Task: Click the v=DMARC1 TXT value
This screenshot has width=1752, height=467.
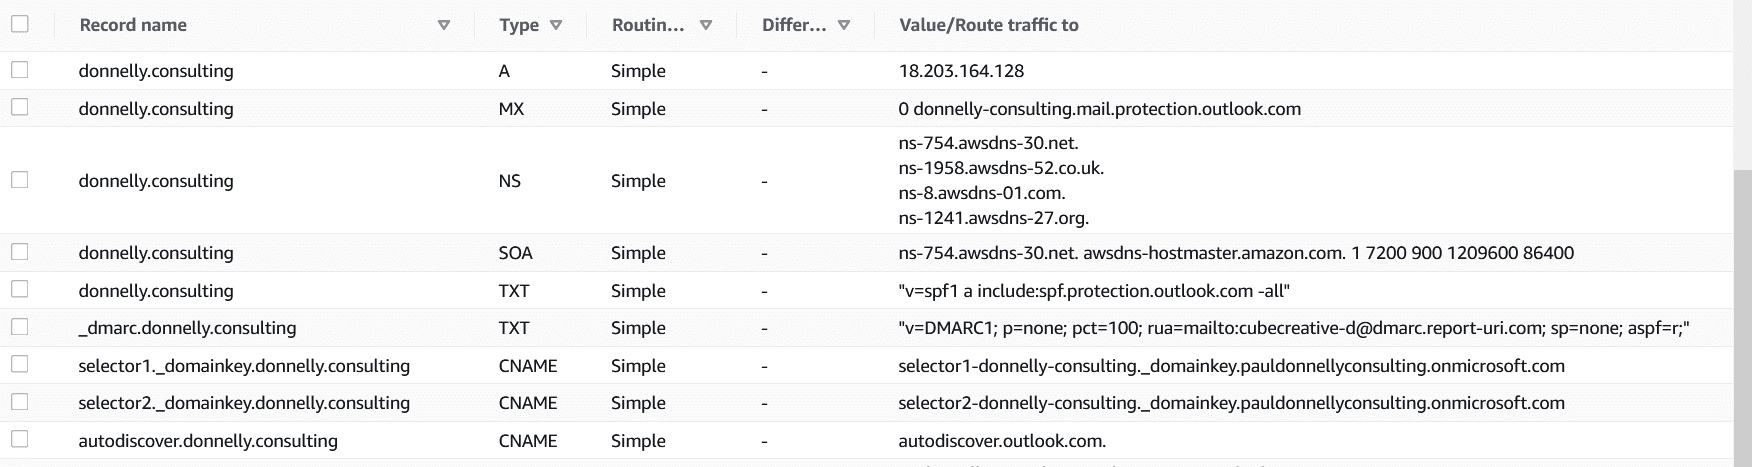Action: 1294,328
